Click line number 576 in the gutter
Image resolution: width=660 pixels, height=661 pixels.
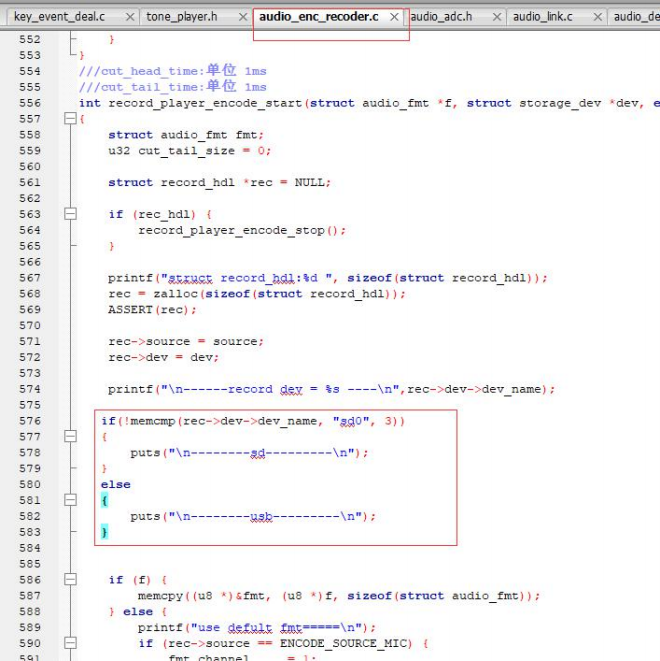(x=30, y=421)
